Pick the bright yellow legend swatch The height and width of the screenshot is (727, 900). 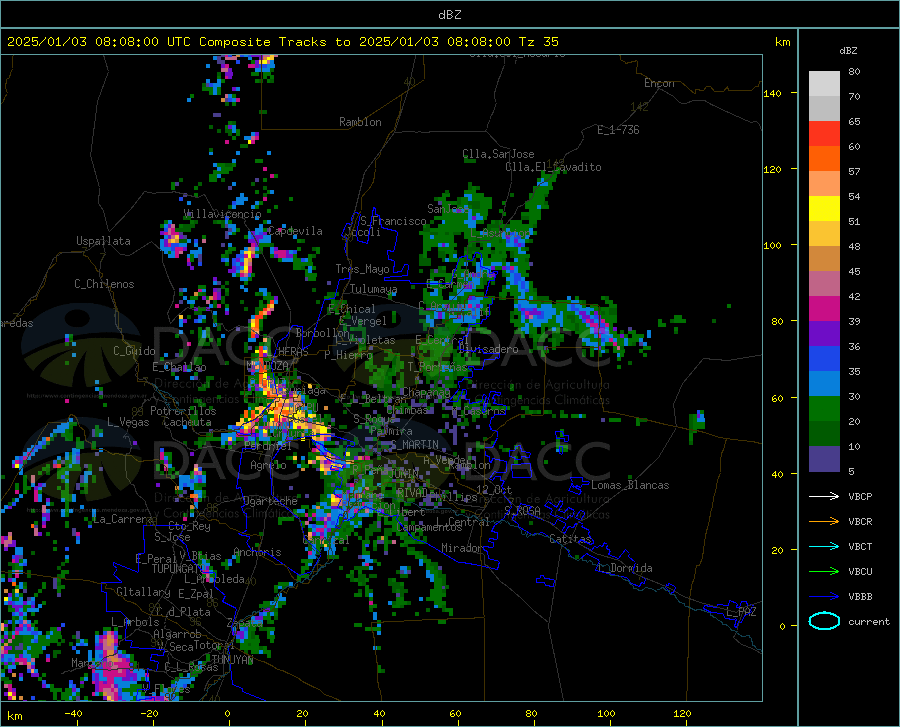824,209
